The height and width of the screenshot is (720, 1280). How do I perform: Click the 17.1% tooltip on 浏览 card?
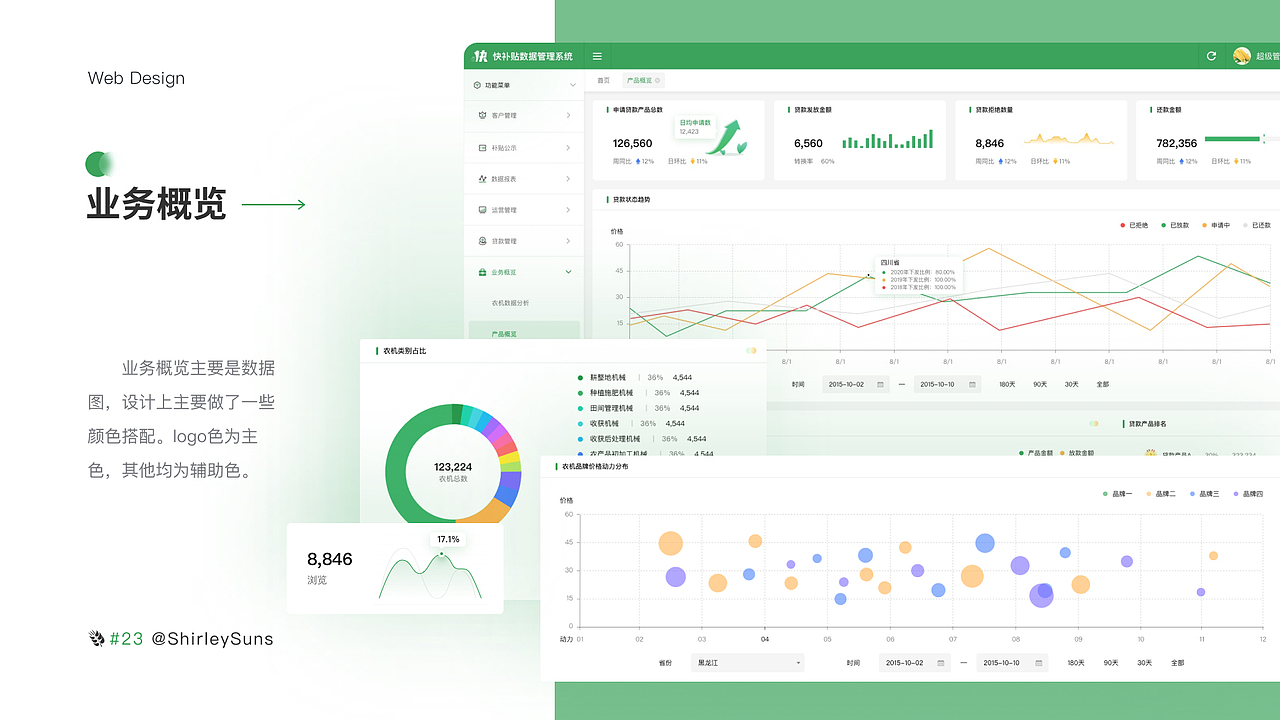[x=448, y=539]
